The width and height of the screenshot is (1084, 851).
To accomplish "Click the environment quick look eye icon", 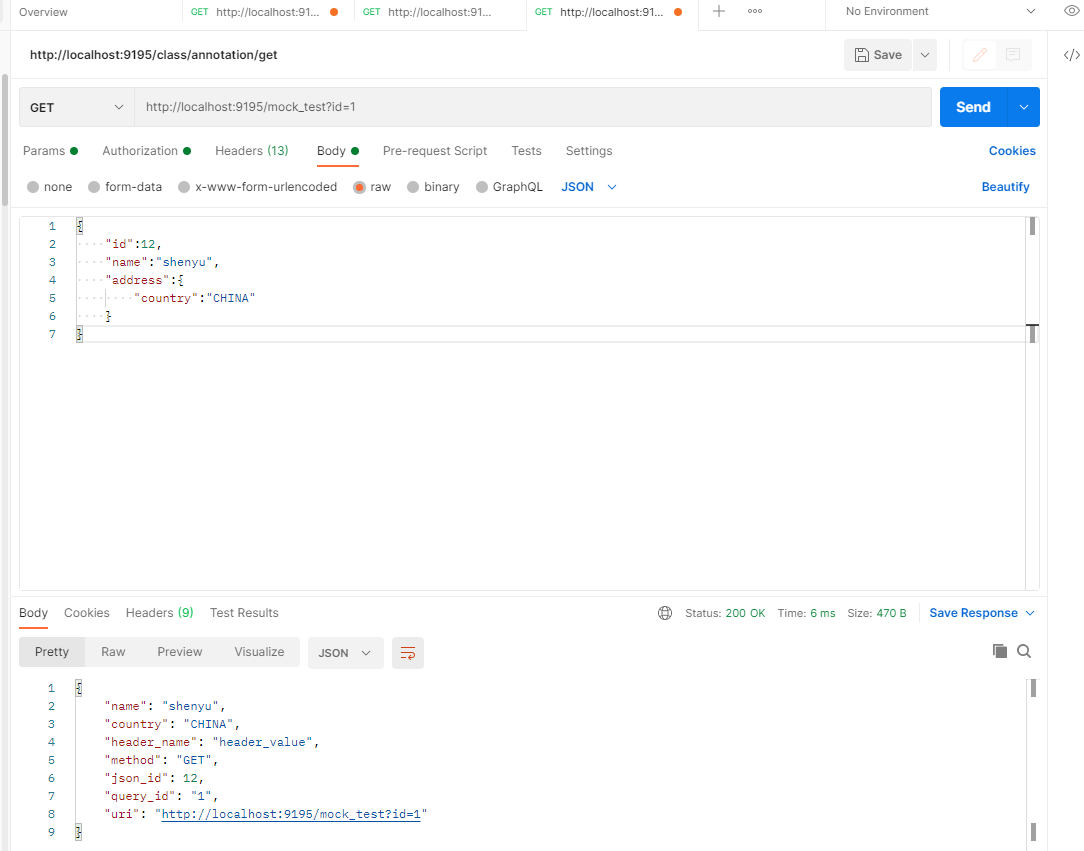I will pos(1072,11).
